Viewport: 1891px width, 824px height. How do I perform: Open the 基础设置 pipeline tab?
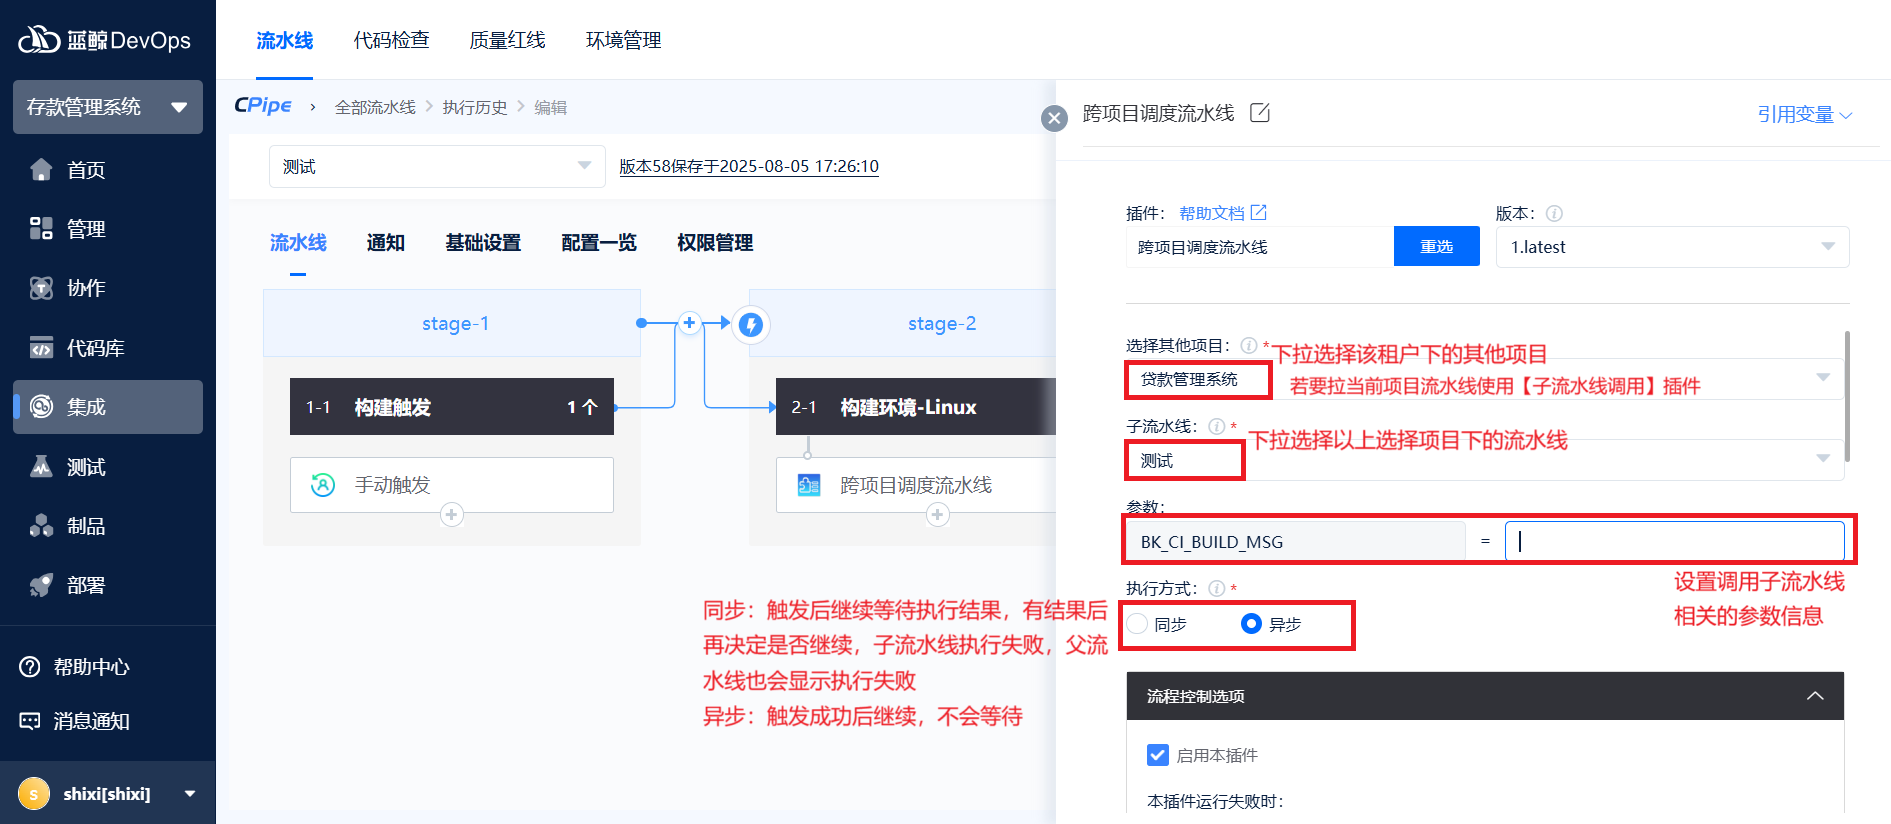click(483, 243)
